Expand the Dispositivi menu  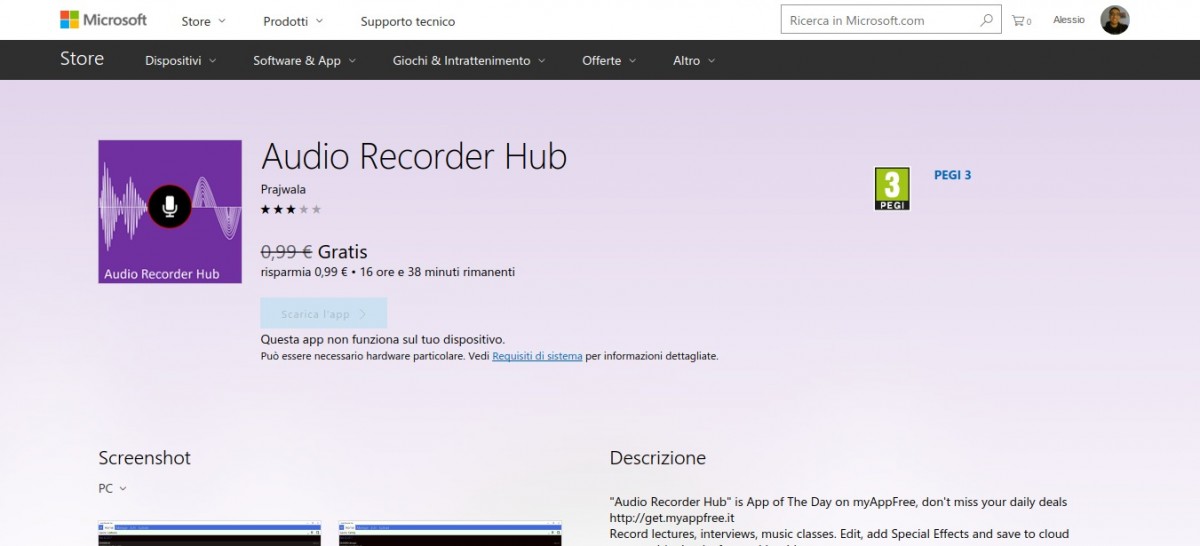click(x=180, y=61)
